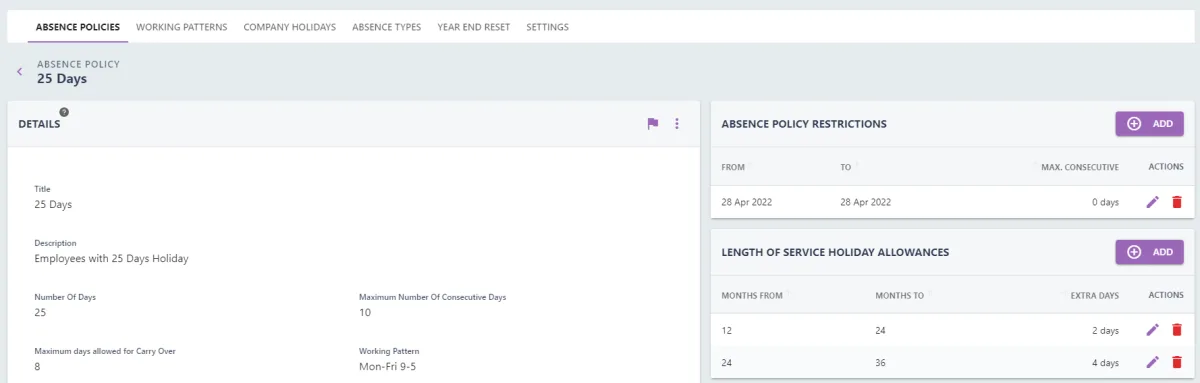Go back using the purple chevron arrow
Screen dimensions: 1200x383
coord(19,72)
